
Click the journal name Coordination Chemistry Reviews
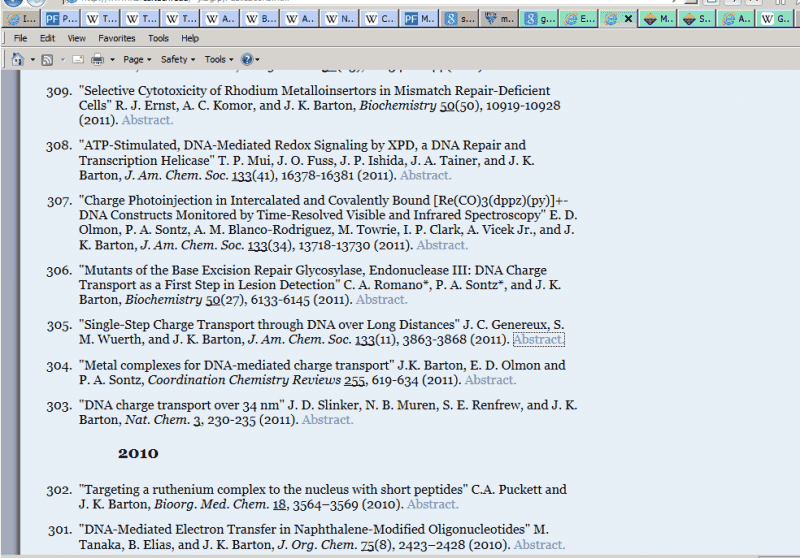pos(244,380)
